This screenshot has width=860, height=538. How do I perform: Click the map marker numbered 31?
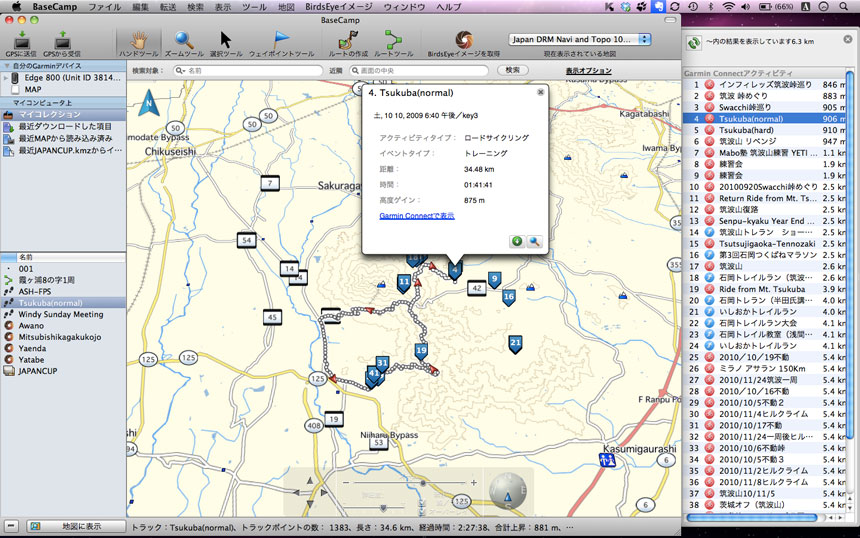(x=382, y=364)
